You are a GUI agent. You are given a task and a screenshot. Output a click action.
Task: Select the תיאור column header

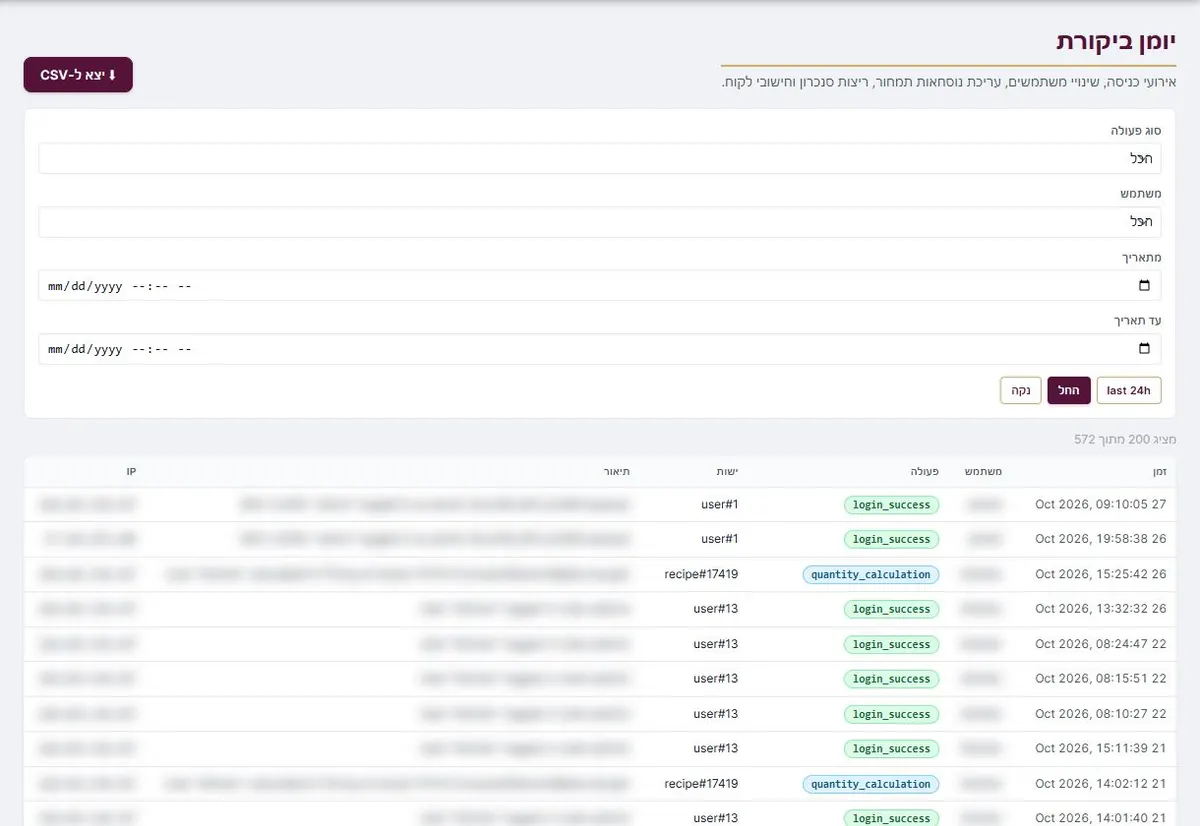(617, 471)
